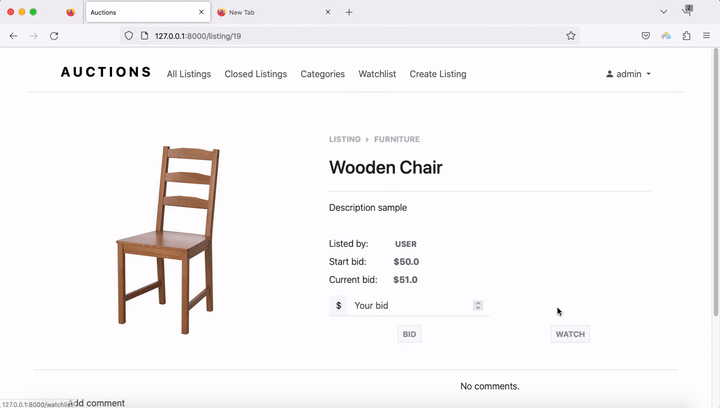This screenshot has width=720, height=408.
Task: Click the BID button
Action: click(410, 334)
